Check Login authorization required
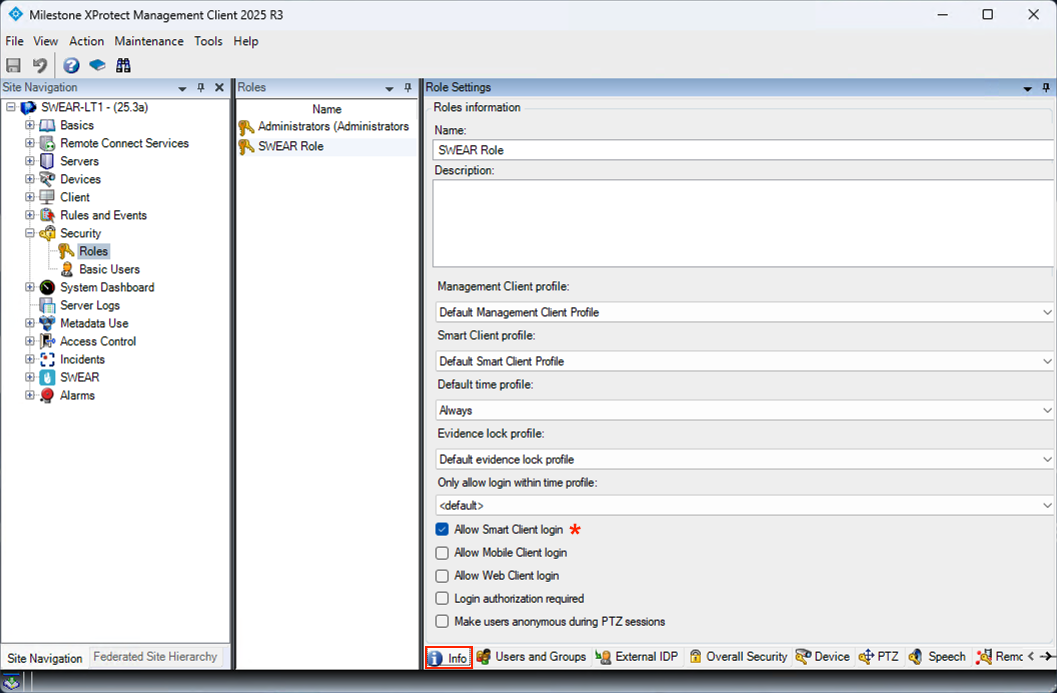 pos(442,598)
